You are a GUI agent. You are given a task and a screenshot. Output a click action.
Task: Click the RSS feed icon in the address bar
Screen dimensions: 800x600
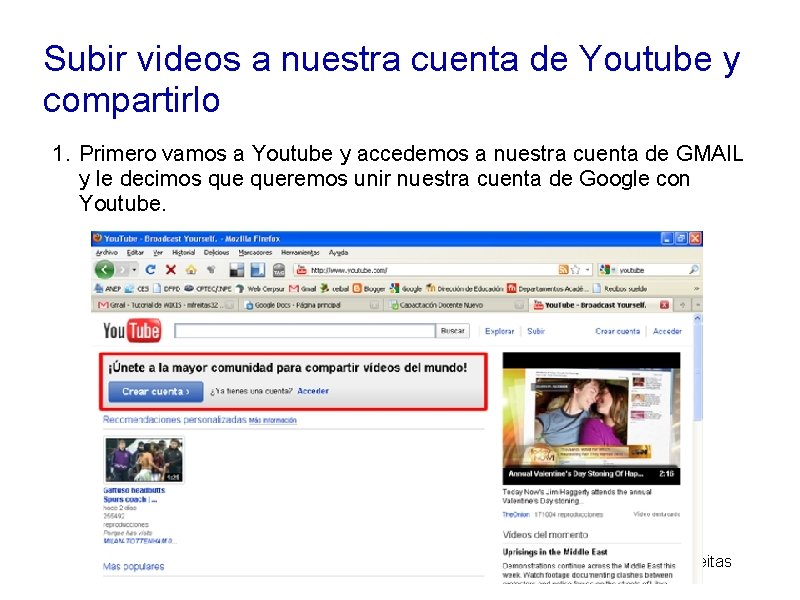pyautogui.click(x=563, y=269)
